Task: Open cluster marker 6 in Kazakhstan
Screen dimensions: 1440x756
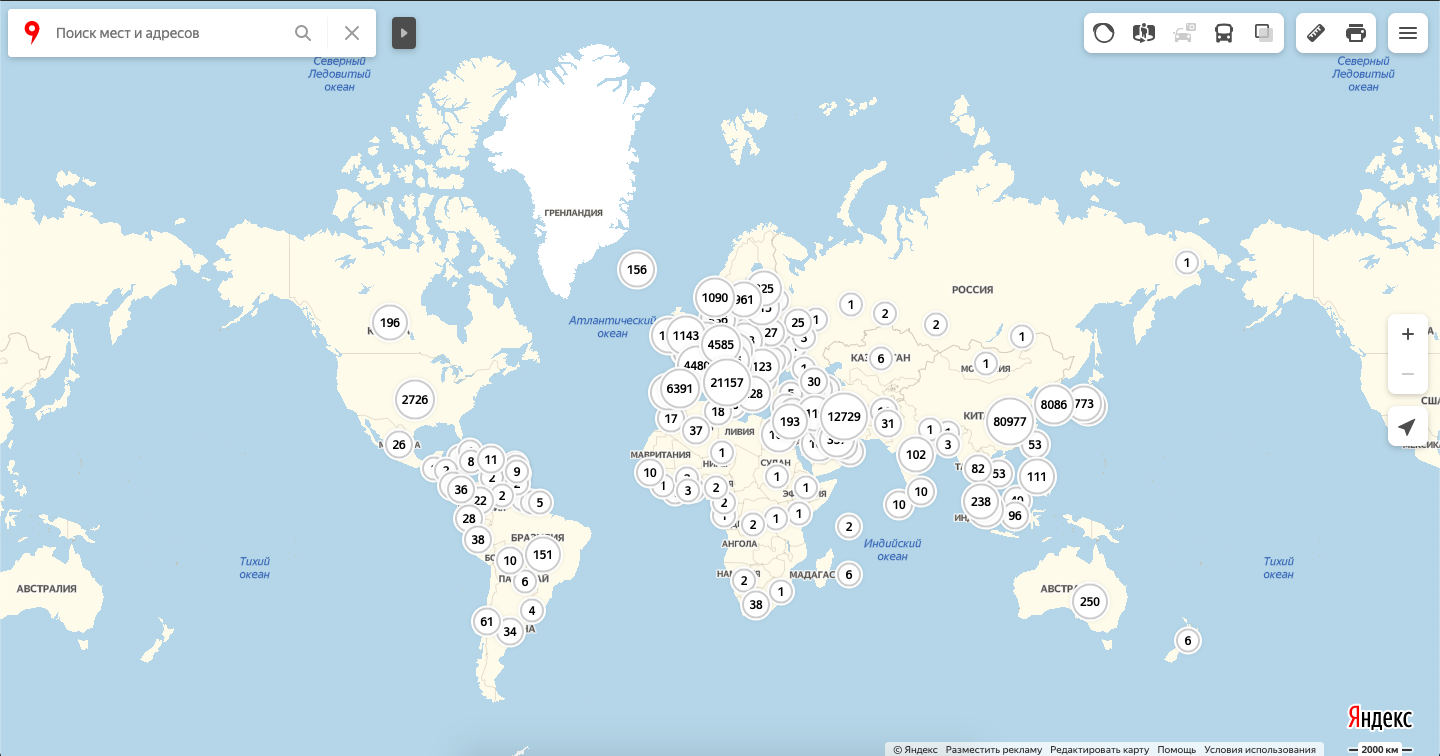Action: [881, 359]
